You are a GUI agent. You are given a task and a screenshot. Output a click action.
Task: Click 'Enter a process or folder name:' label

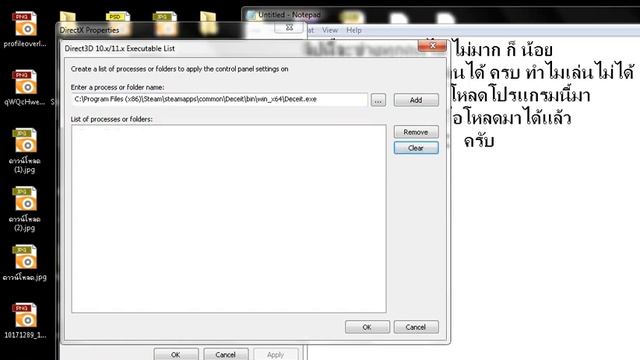click(118, 87)
